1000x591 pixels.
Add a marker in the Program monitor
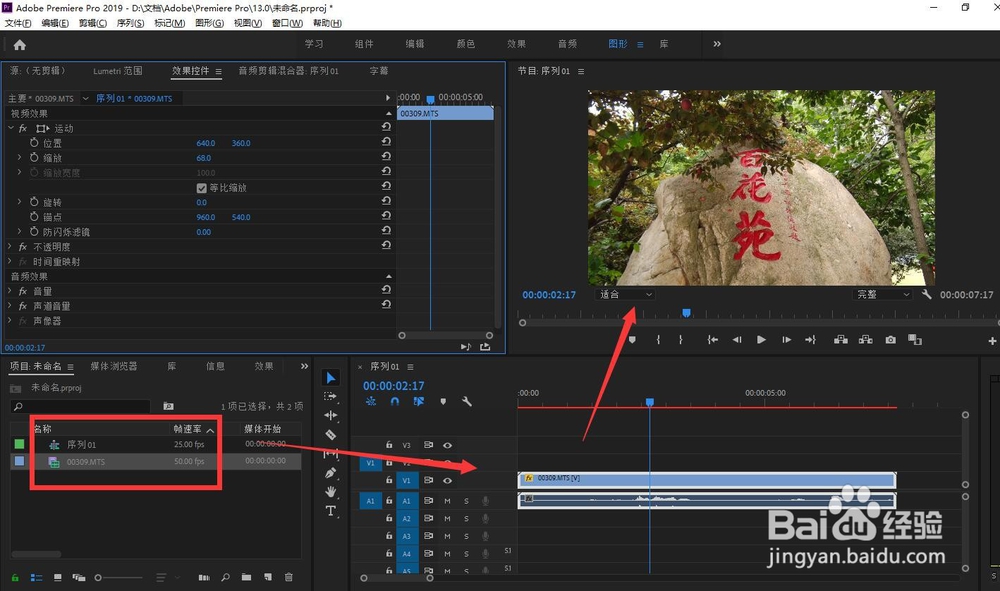(x=631, y=340)
